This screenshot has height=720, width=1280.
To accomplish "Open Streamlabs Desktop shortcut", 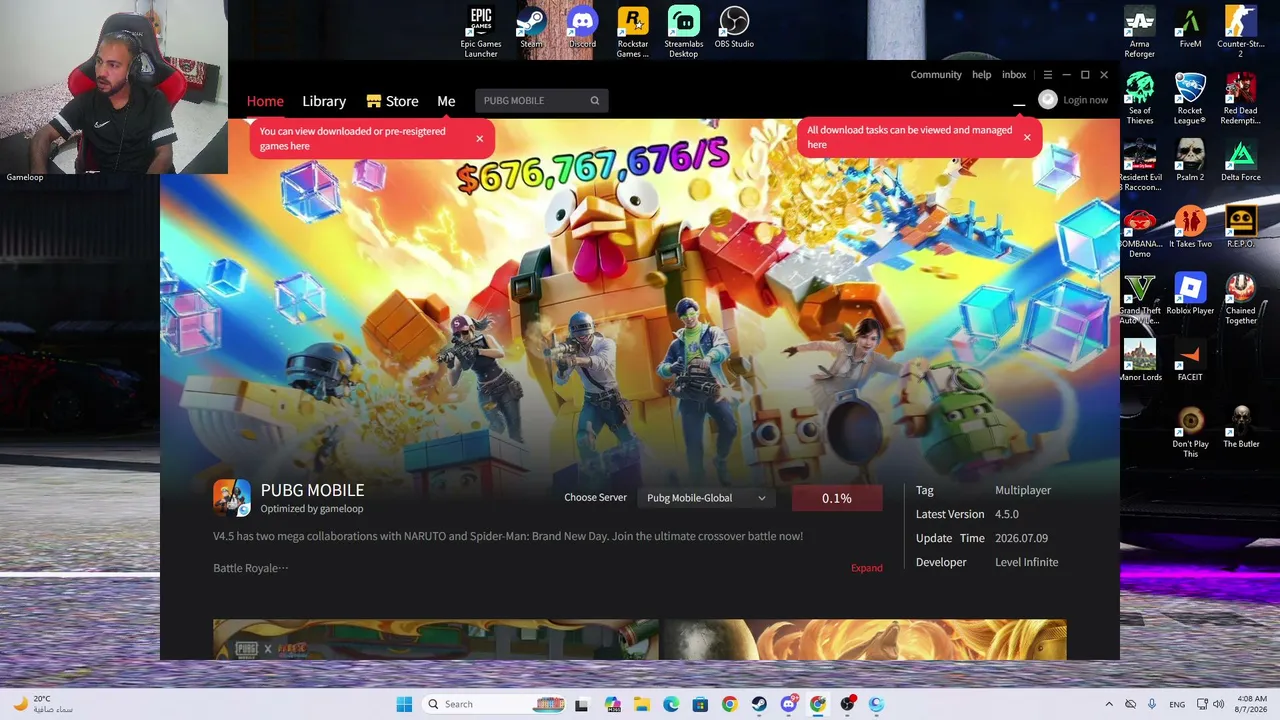I will [684, 32].
